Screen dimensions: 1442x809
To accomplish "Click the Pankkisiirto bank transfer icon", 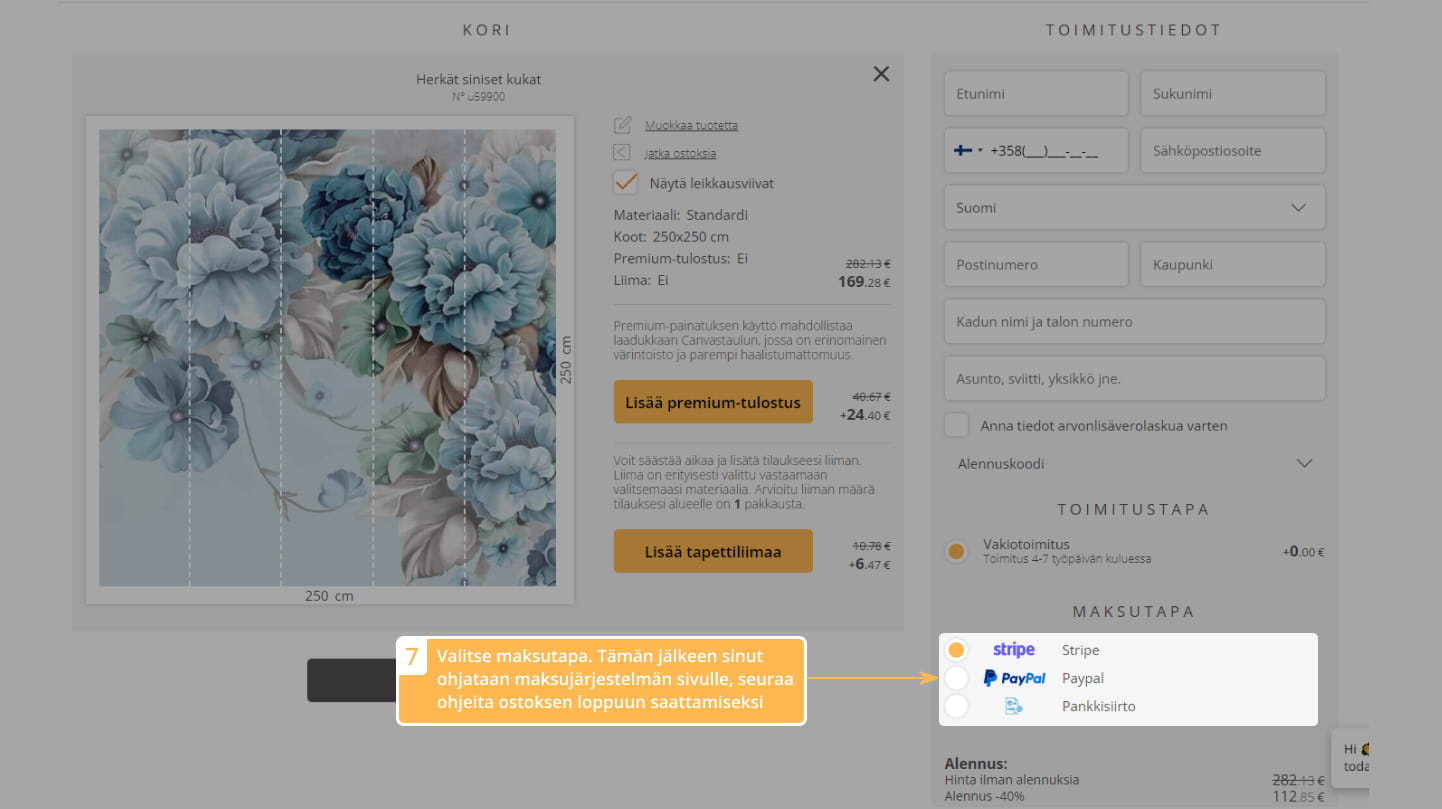I will pyautogui.click(x=1013, y=706).
